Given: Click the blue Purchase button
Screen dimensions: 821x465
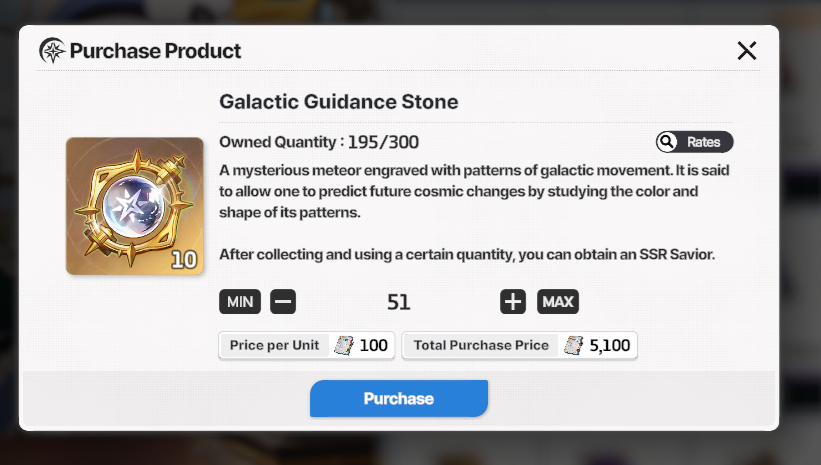Looking at the screenshot, I should click(x=399, y=398).
